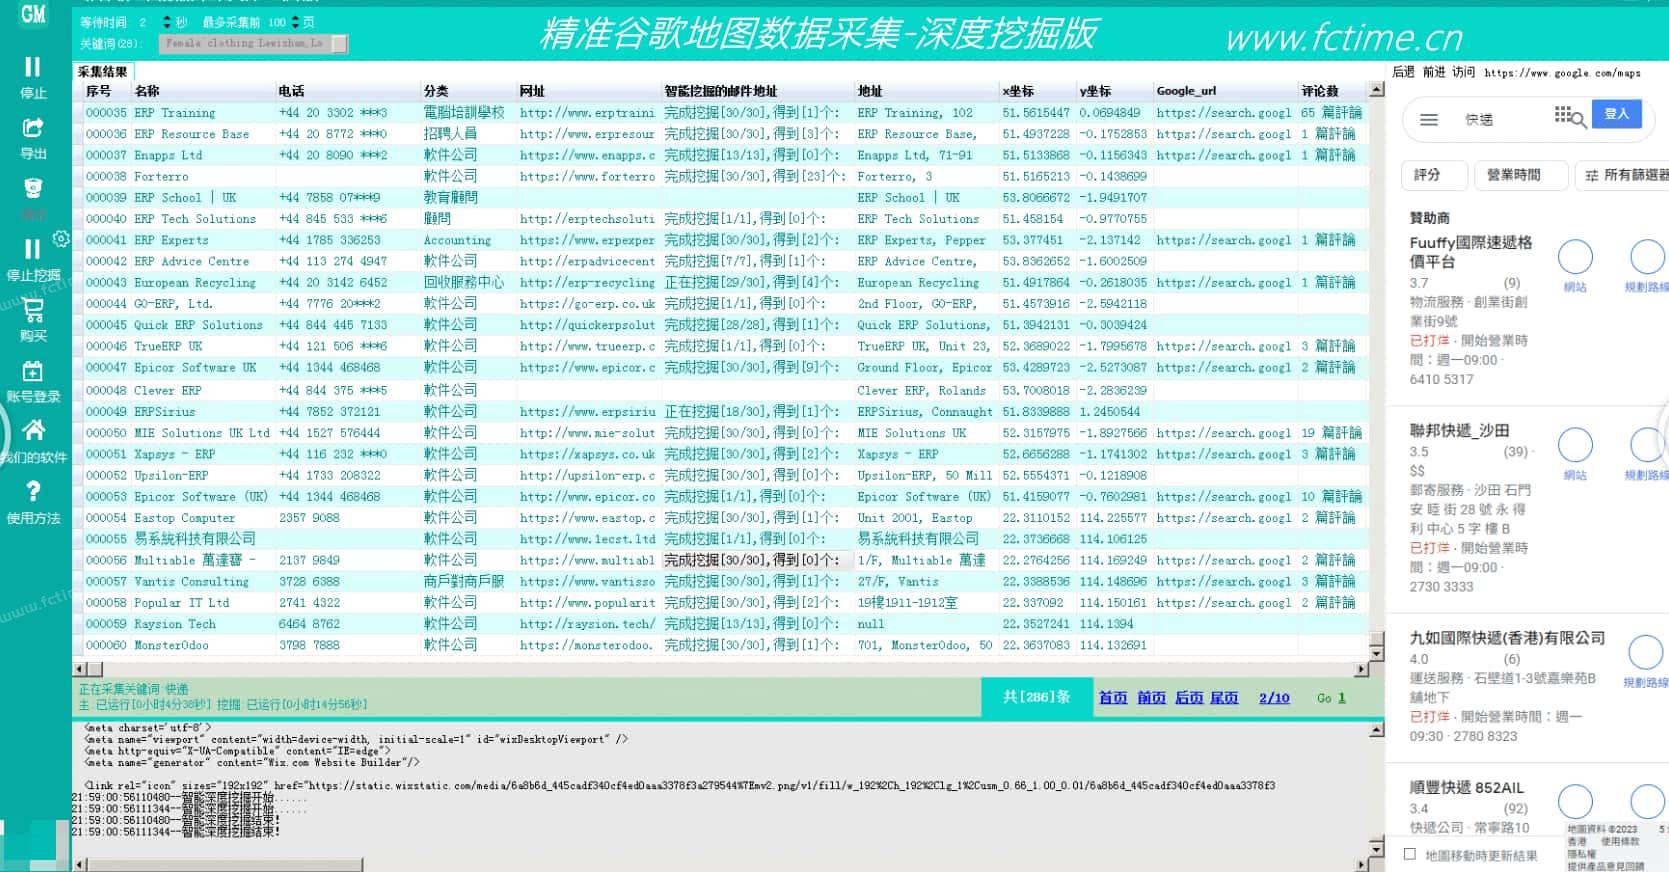Go to 尾页 last page

pos(1224,698)
